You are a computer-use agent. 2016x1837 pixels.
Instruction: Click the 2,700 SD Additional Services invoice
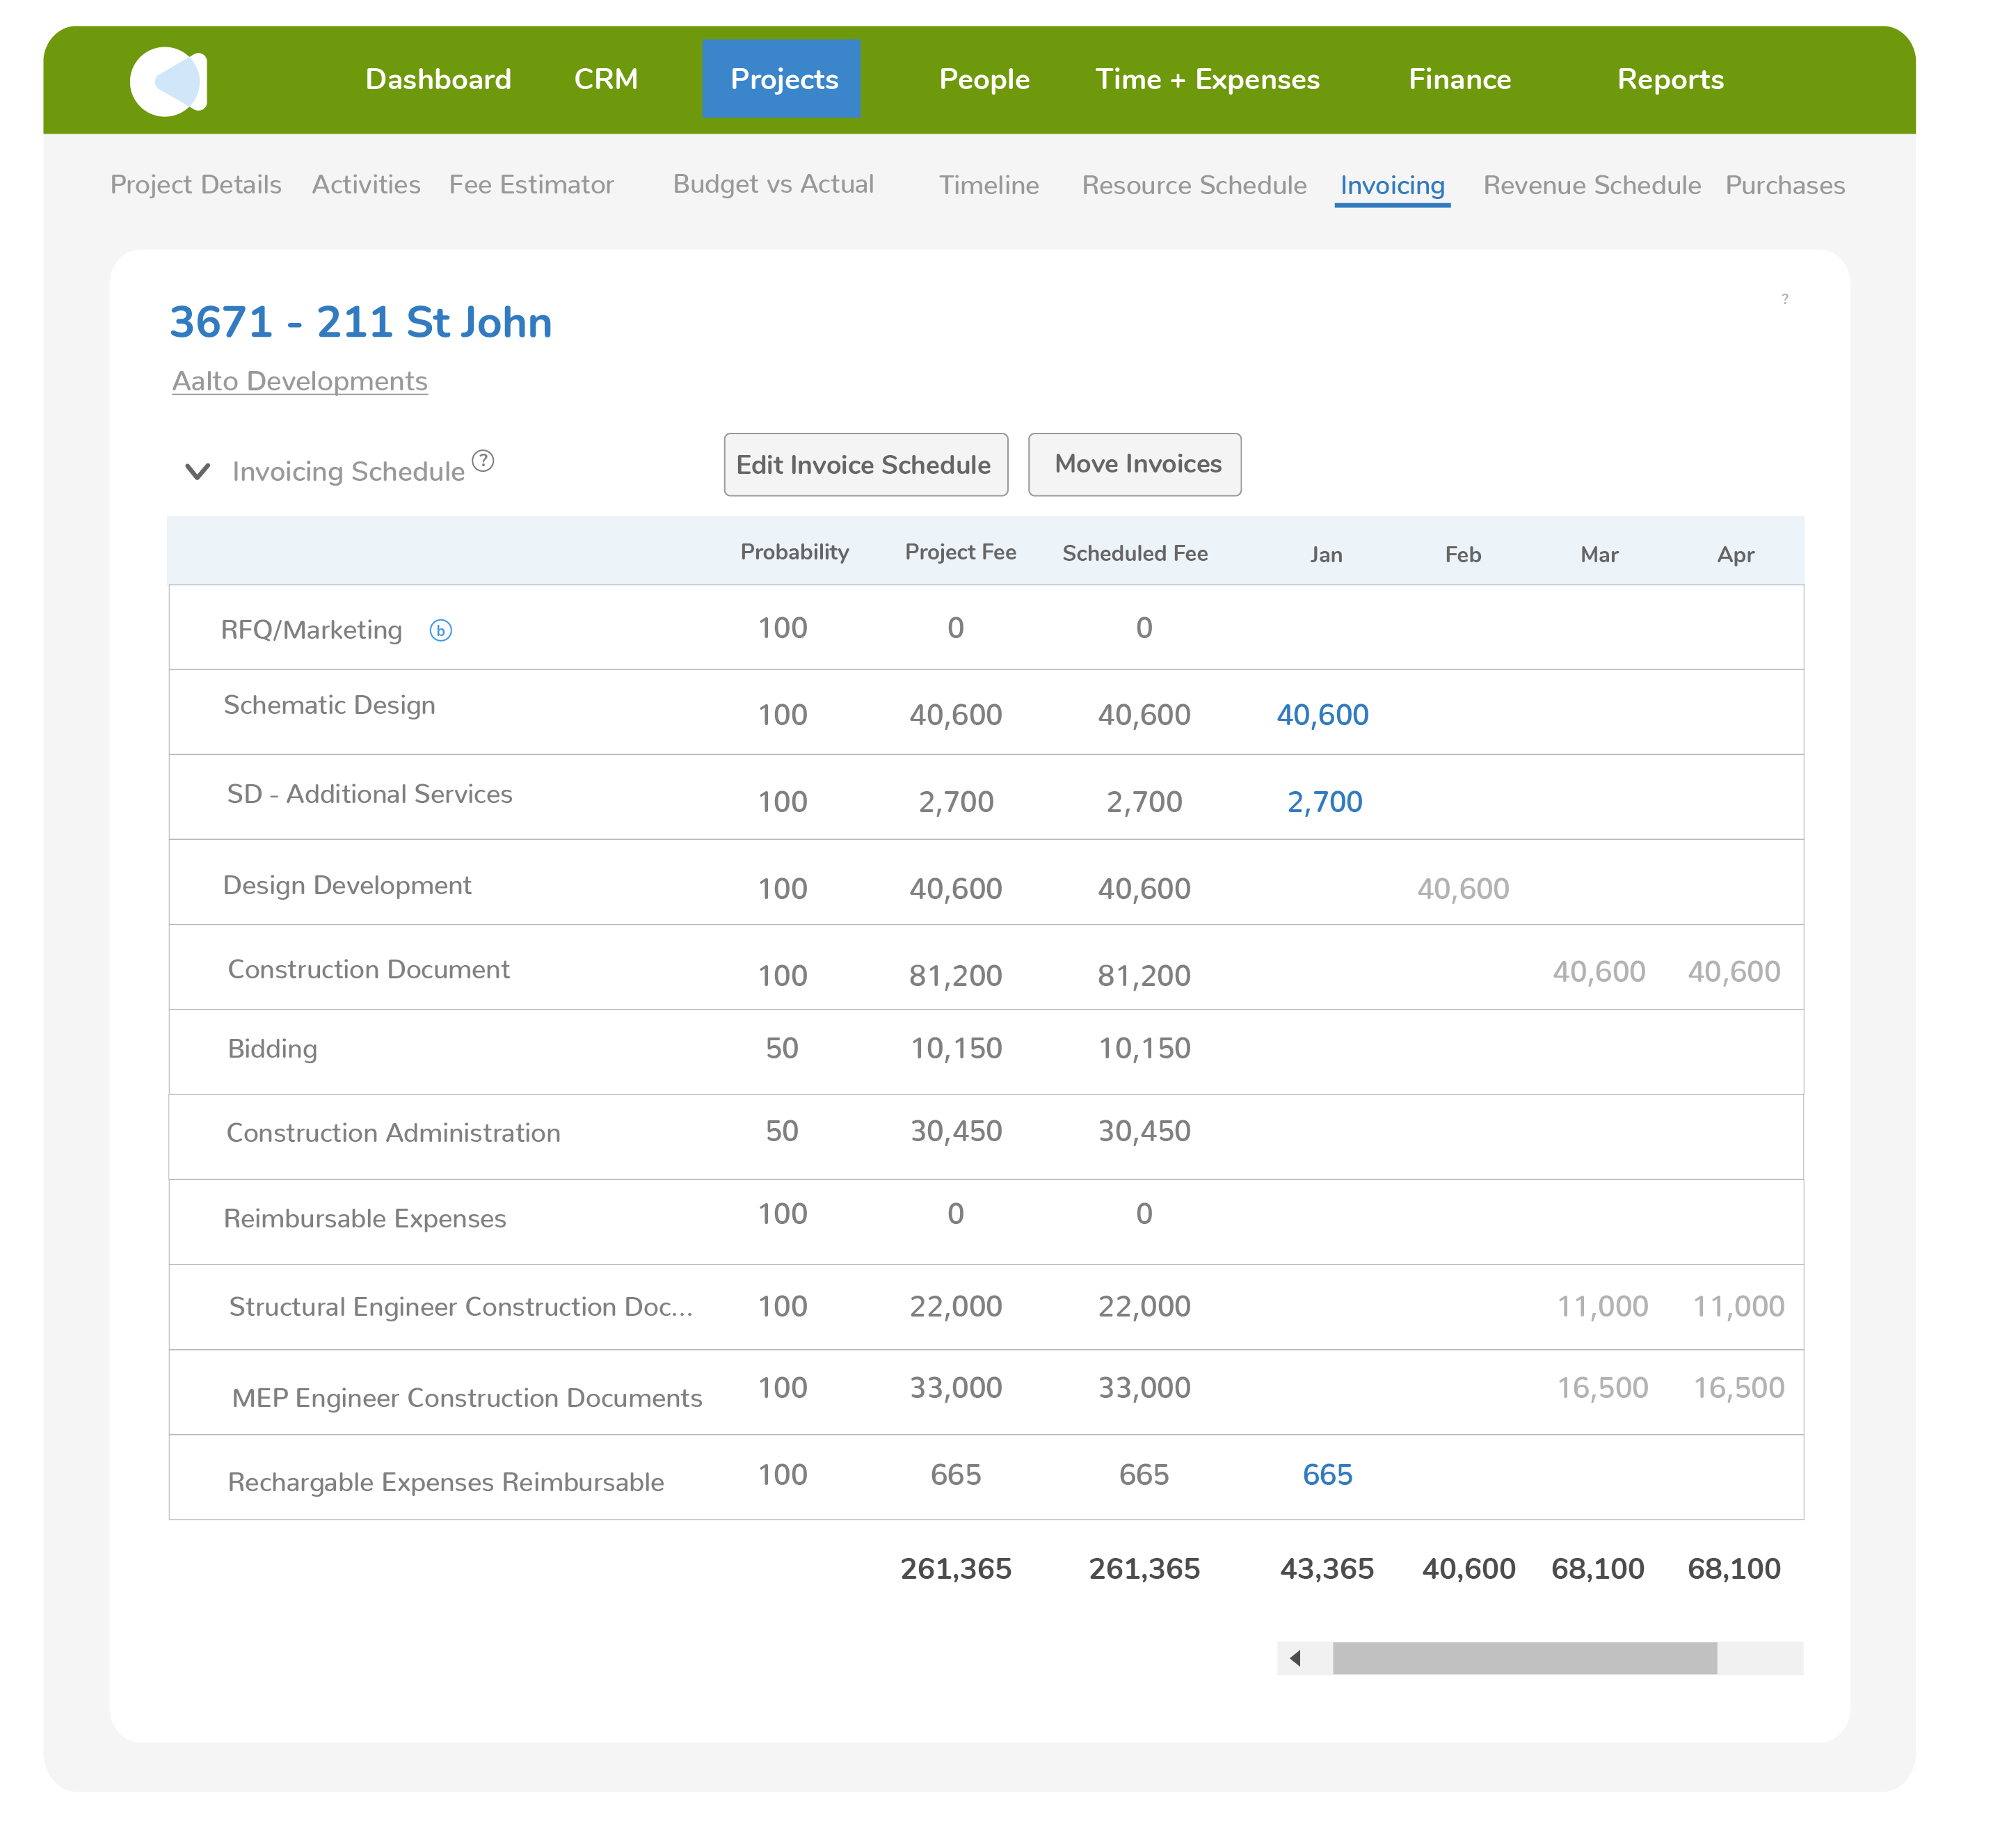[x=1324, y=802]
